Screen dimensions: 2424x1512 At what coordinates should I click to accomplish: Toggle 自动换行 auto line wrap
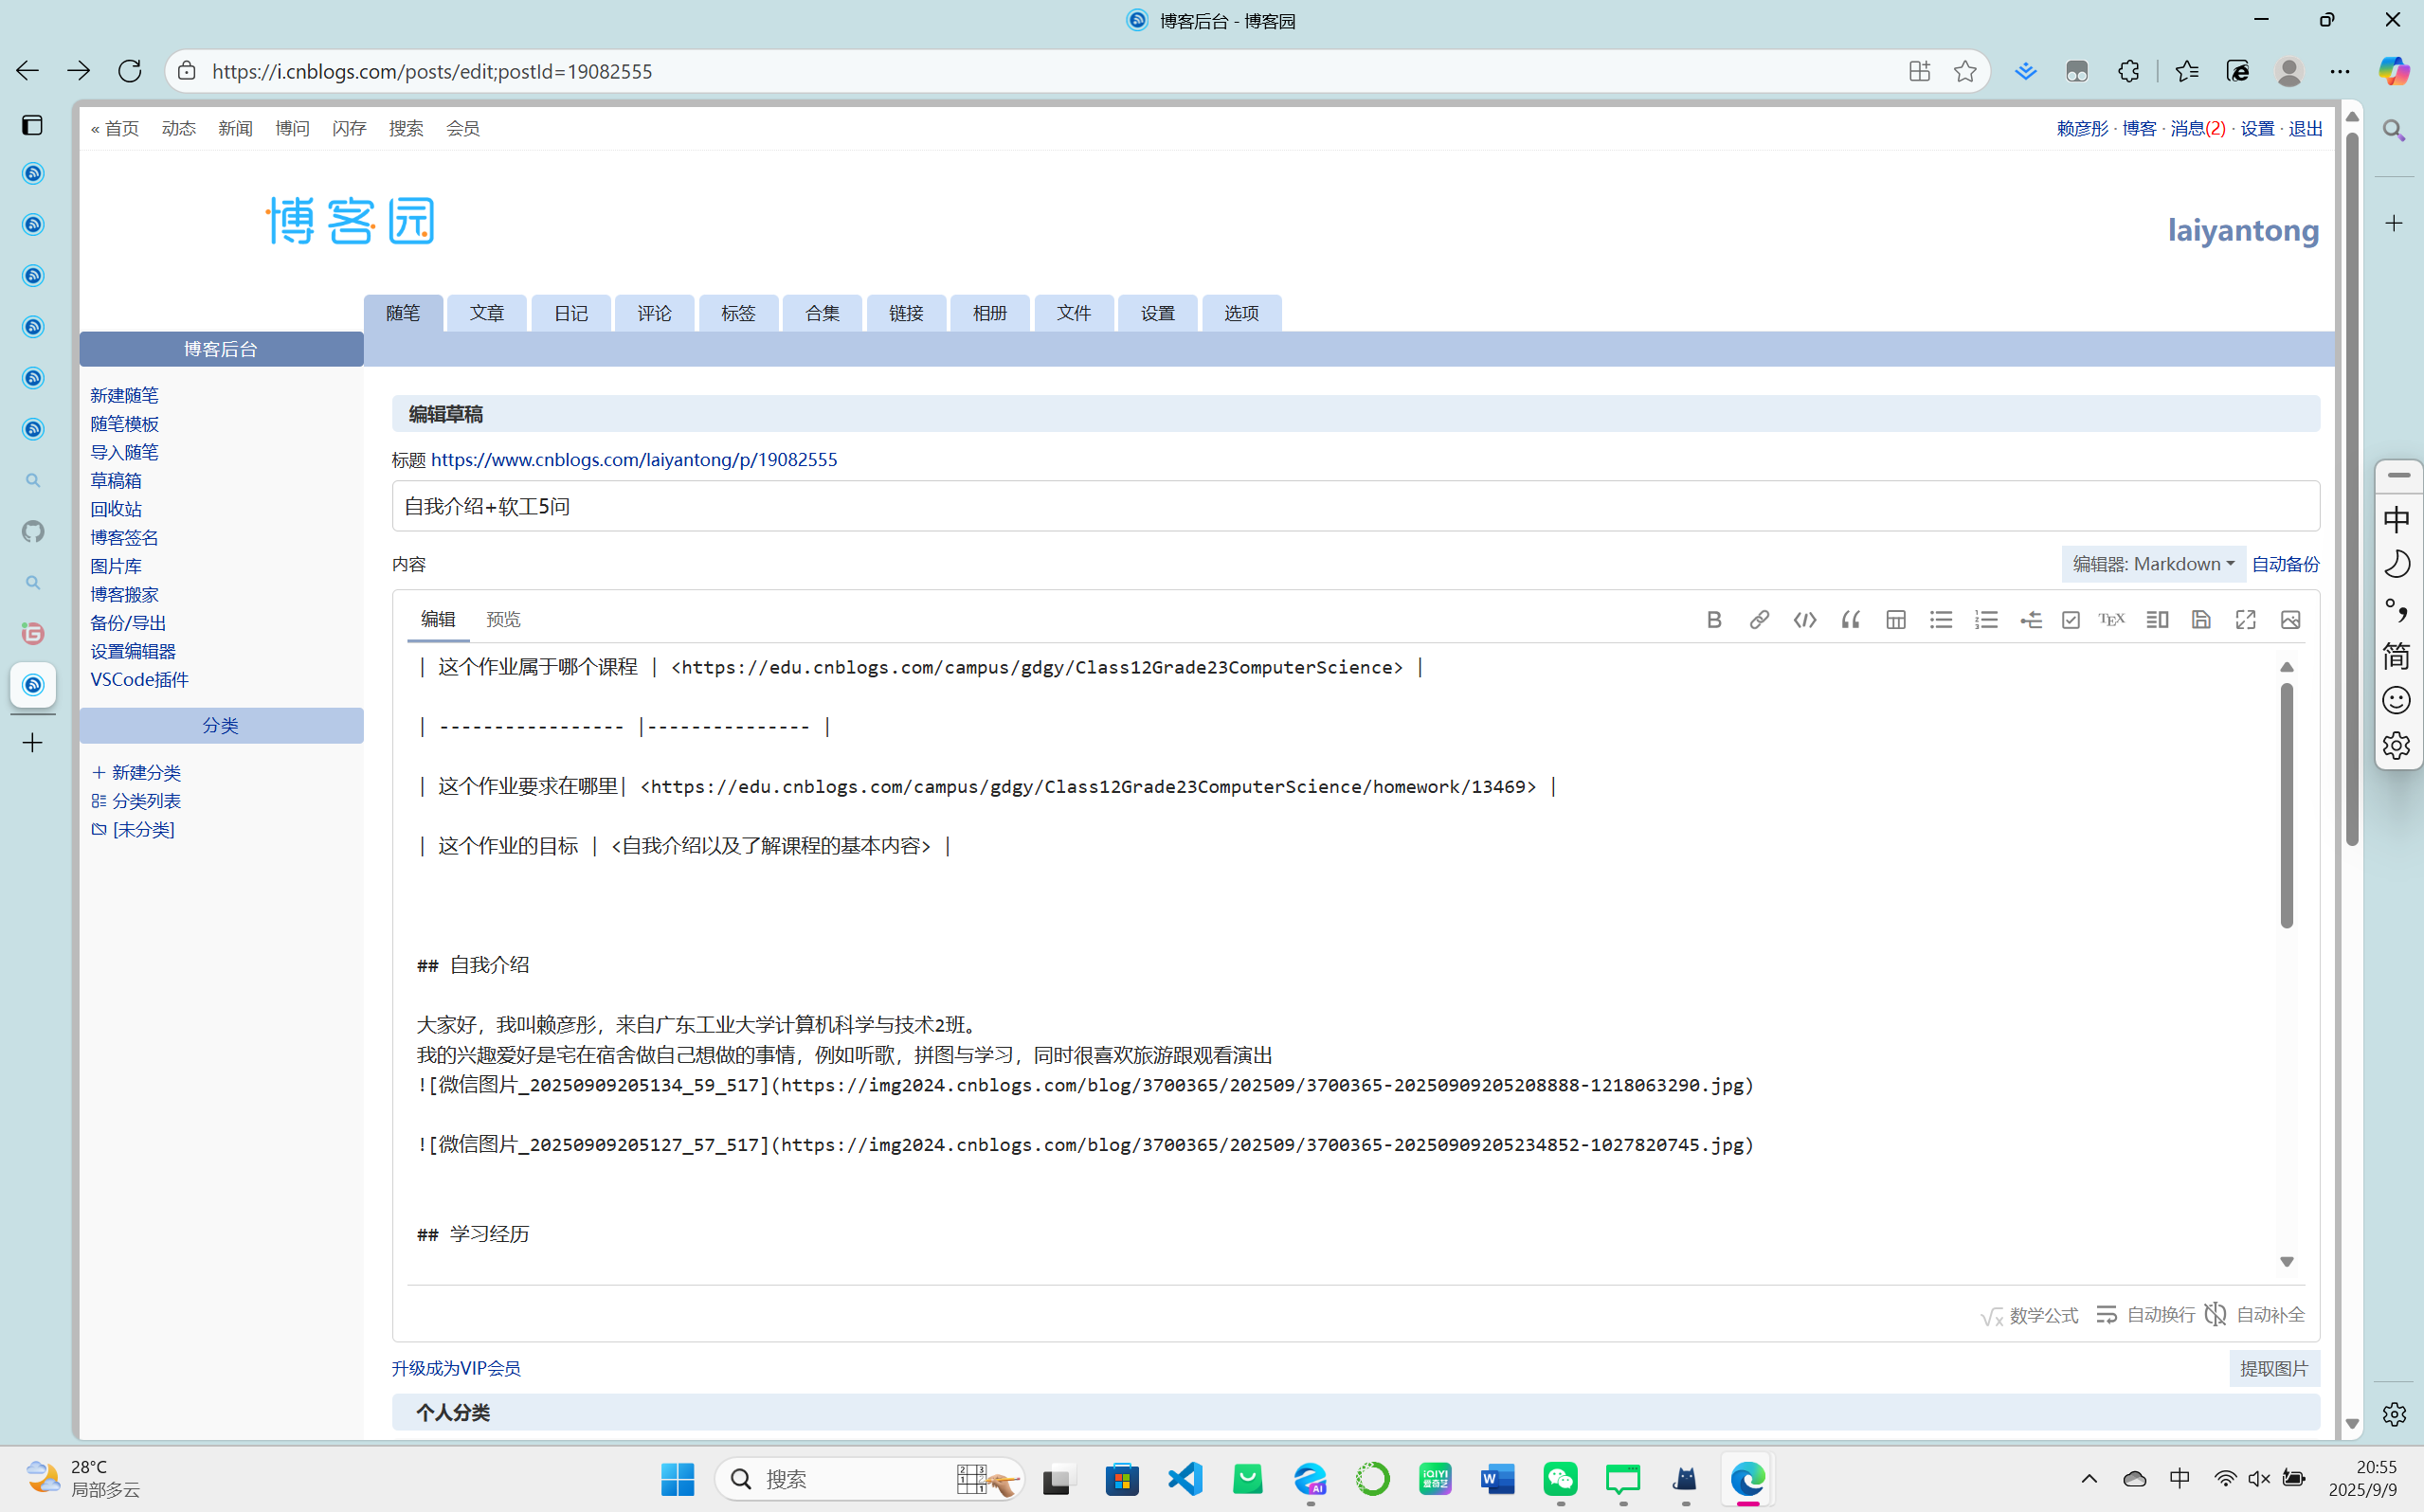(x=2146, y=1315)
